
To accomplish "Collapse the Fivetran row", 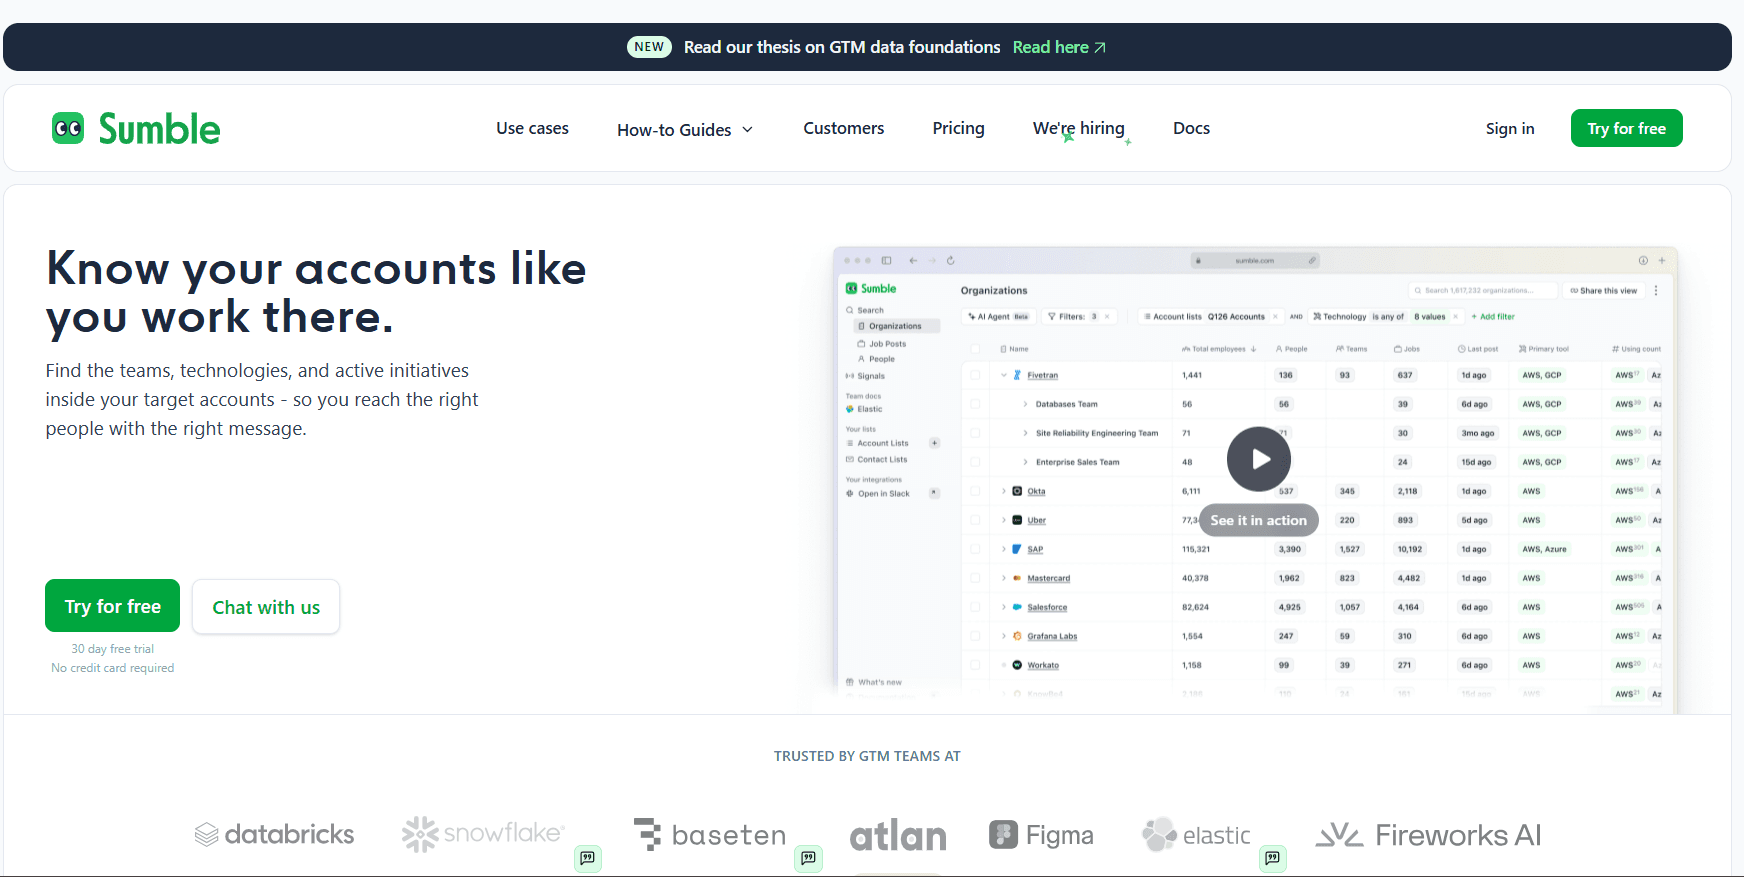I will tap(1004, 376).
